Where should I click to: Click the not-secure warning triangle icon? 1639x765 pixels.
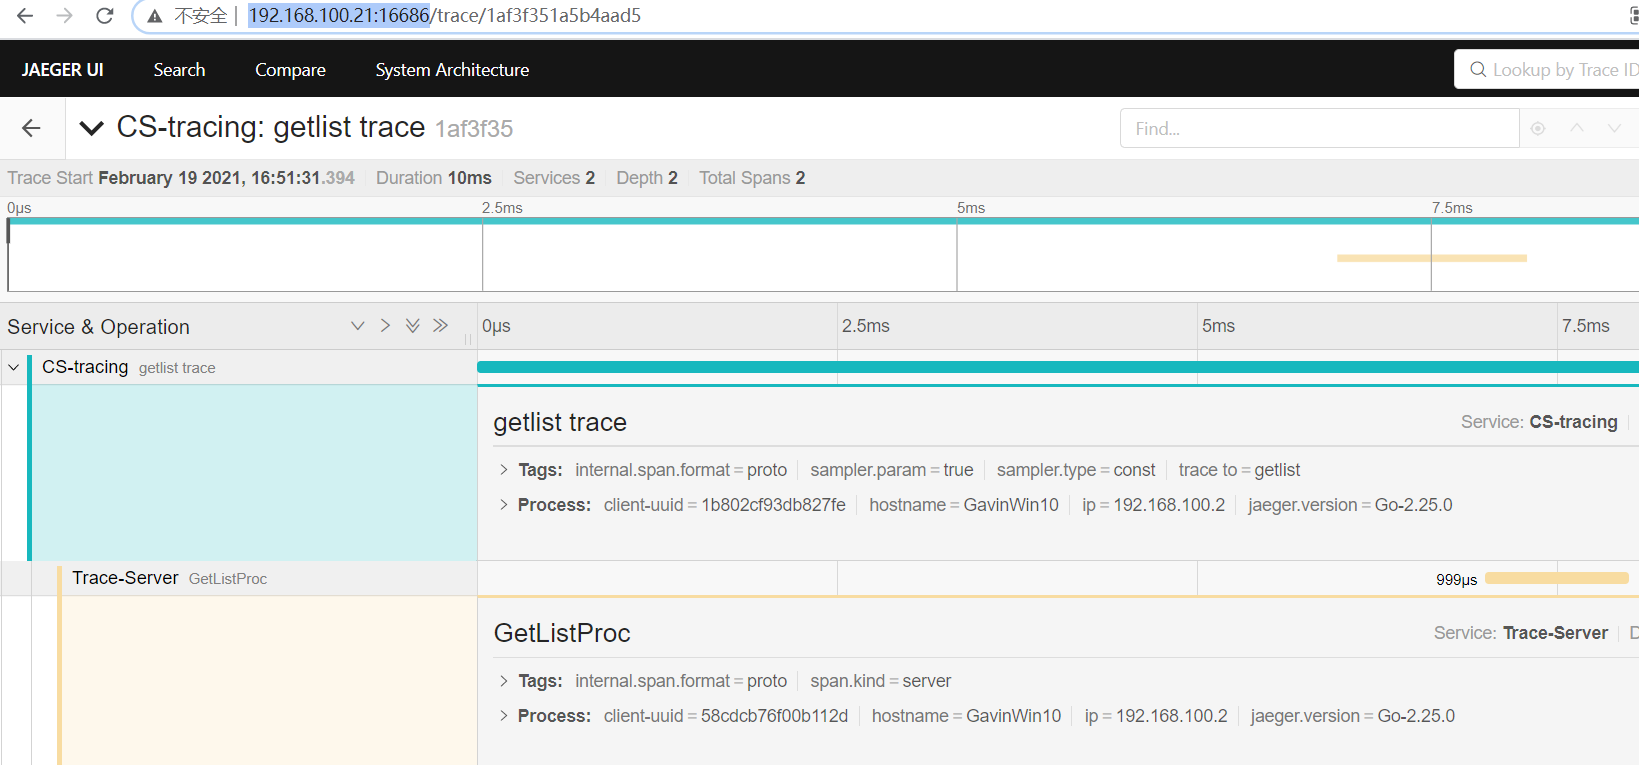click(x=155, y=16)
